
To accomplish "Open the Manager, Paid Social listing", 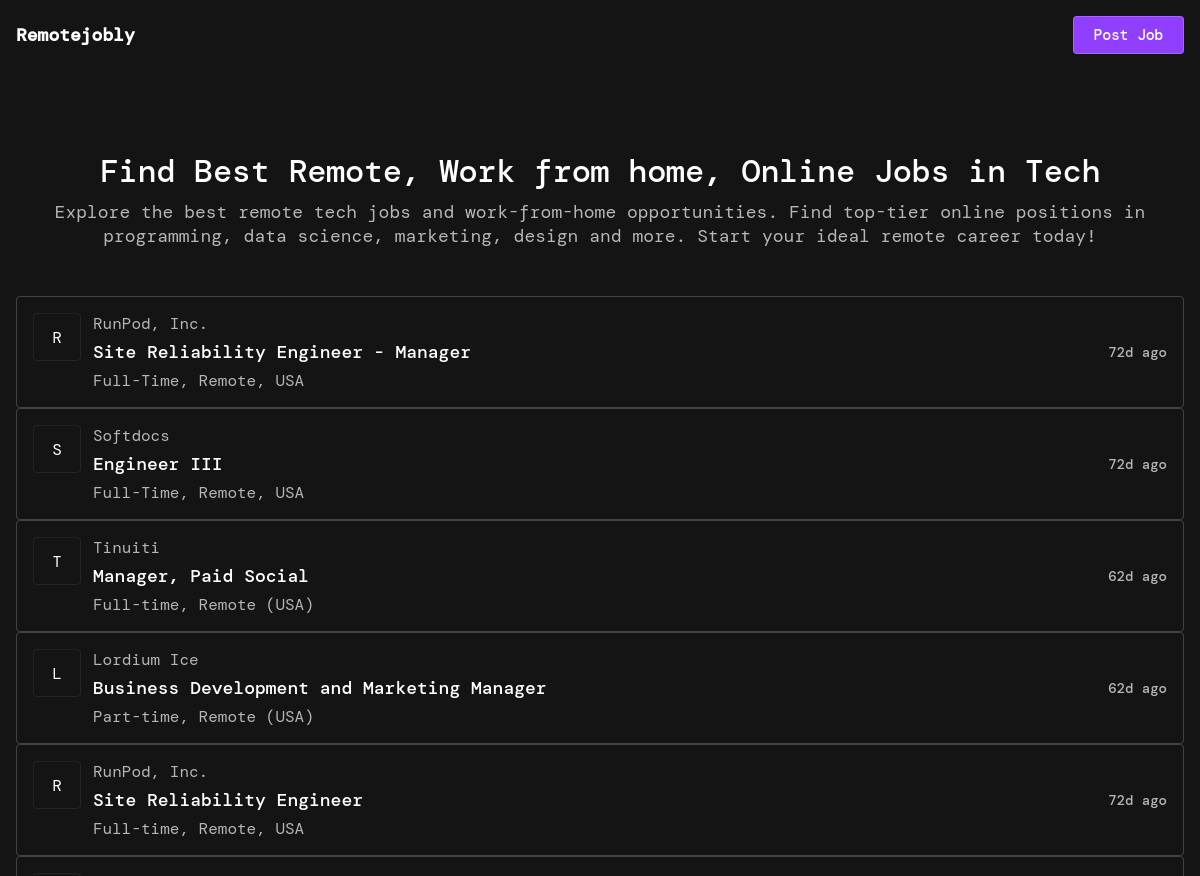I will click(x=600, y=576).
